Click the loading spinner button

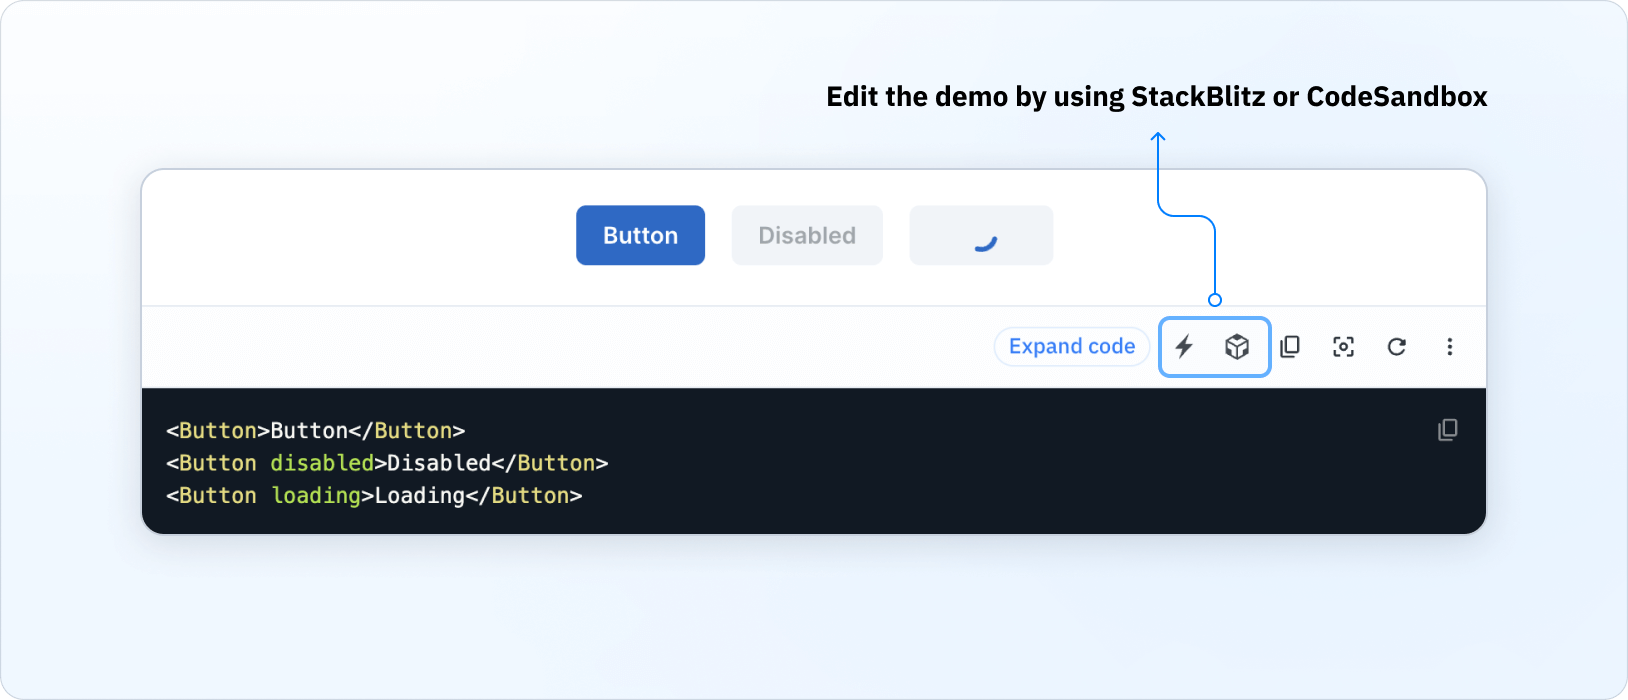pyautogui.click(x=981, y=235)
